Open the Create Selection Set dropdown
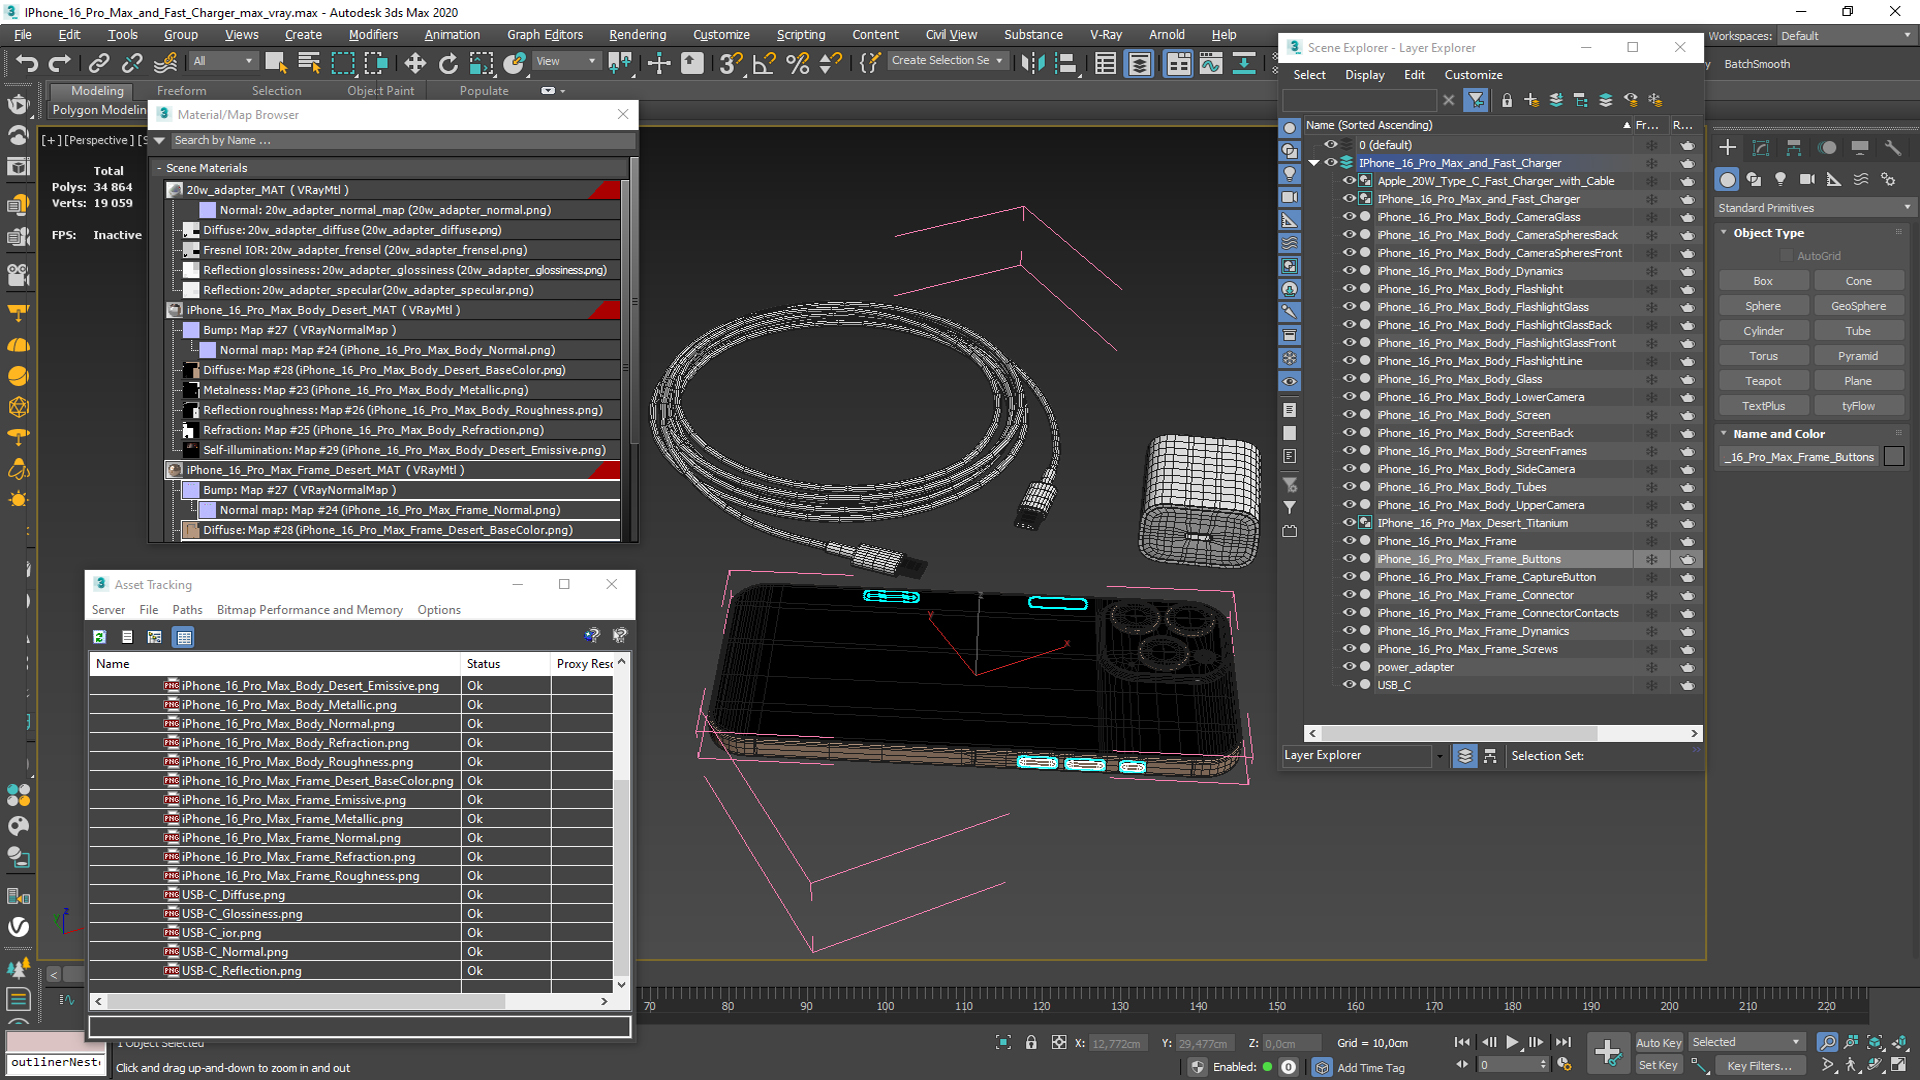This screenshot has width=1920, height=1080. click(946, 61)
